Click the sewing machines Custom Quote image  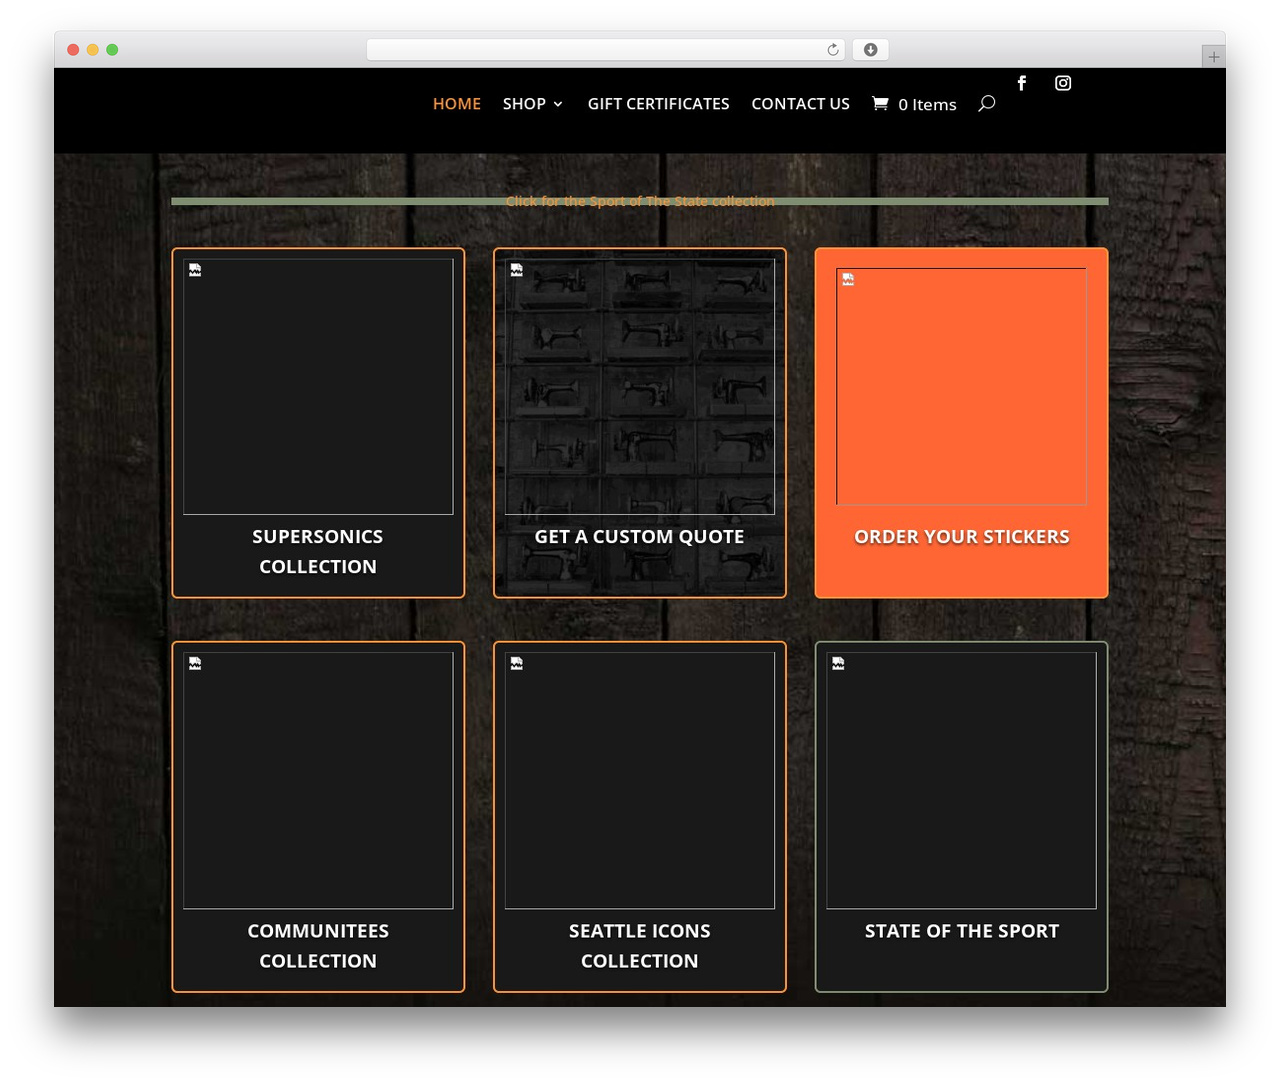640,387
